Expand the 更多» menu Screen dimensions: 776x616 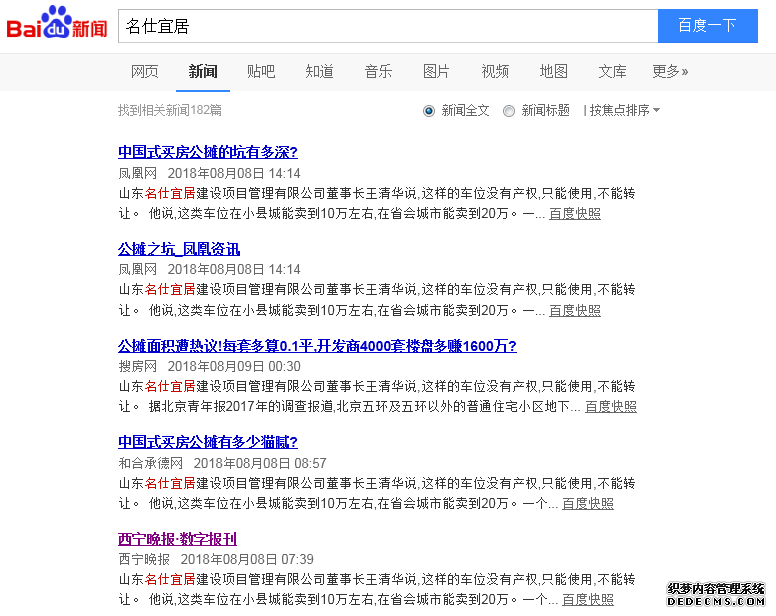coord(670,71)
